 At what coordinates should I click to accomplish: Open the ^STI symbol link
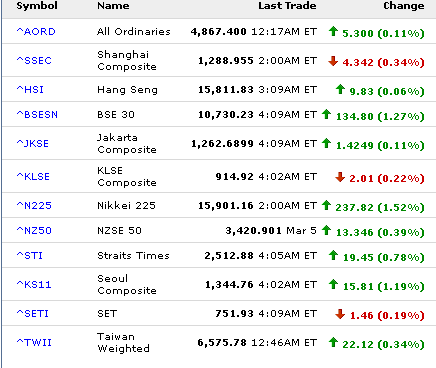coord(30,256)
